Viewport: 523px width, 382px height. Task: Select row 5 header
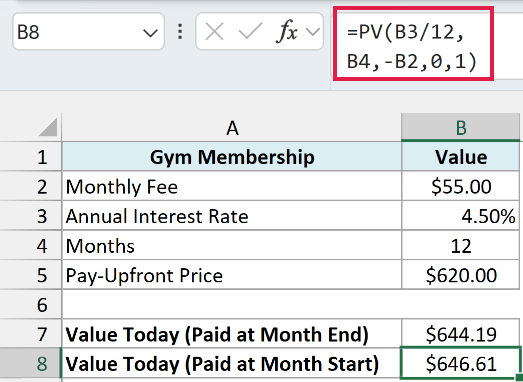click(x=31, y=275)
